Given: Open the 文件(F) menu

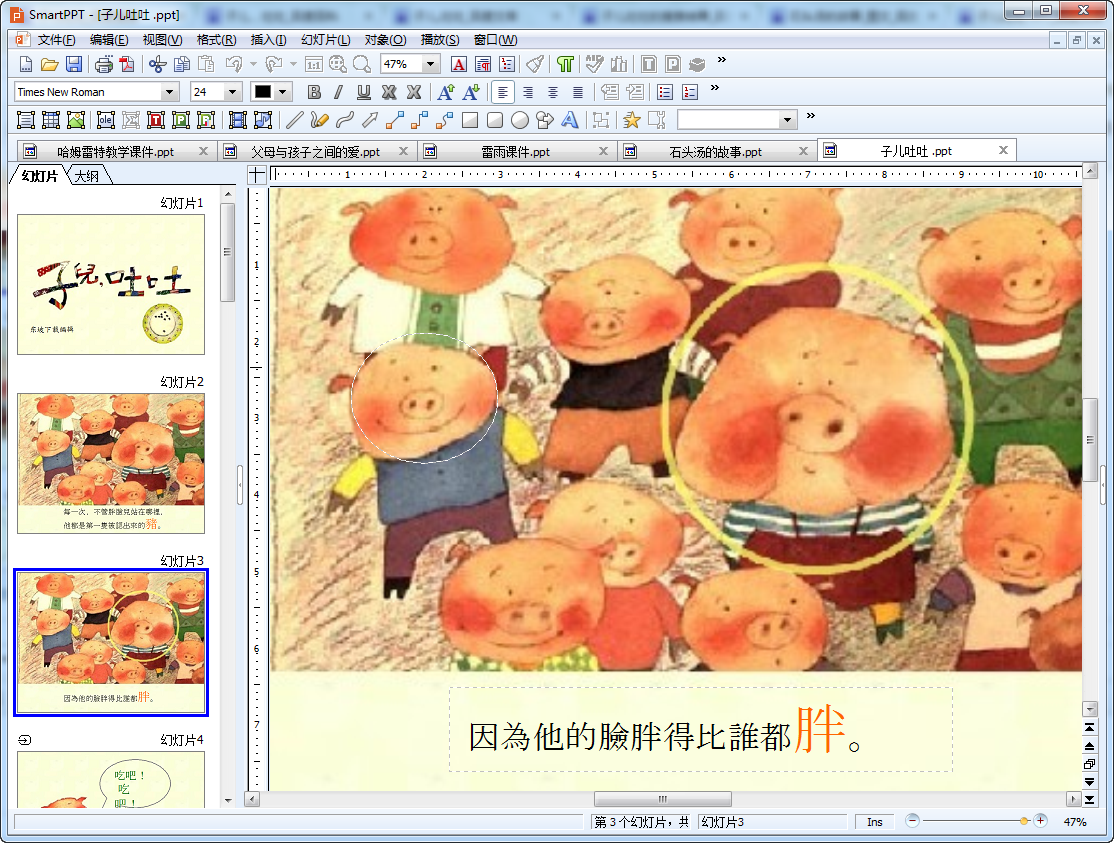Looking at the screenshot, I should (55, 40).
